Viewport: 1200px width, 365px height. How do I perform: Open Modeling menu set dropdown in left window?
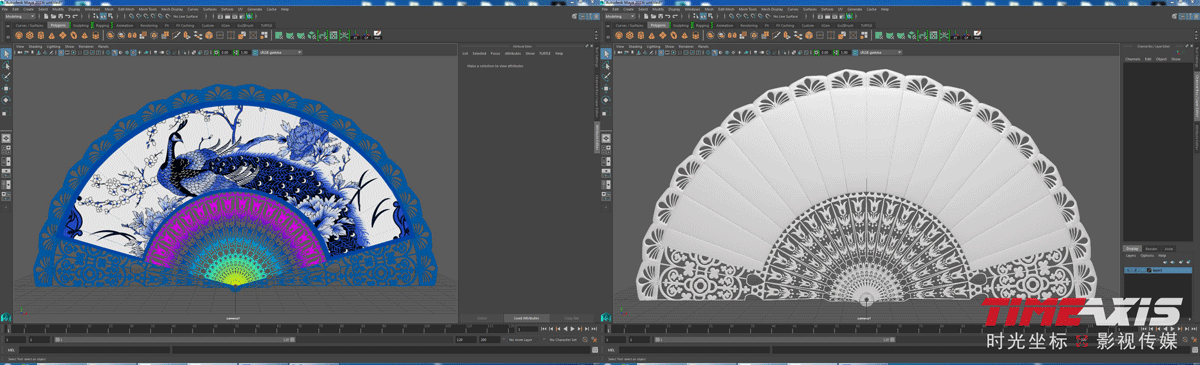tap(19, 16)
